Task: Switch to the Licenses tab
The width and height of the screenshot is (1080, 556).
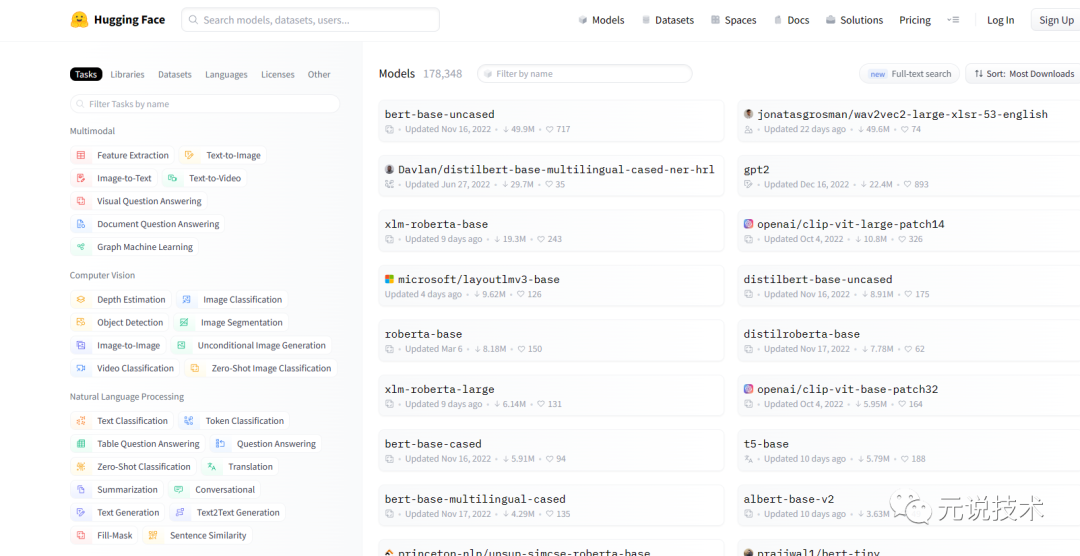Action: click(x=278, y=74)
